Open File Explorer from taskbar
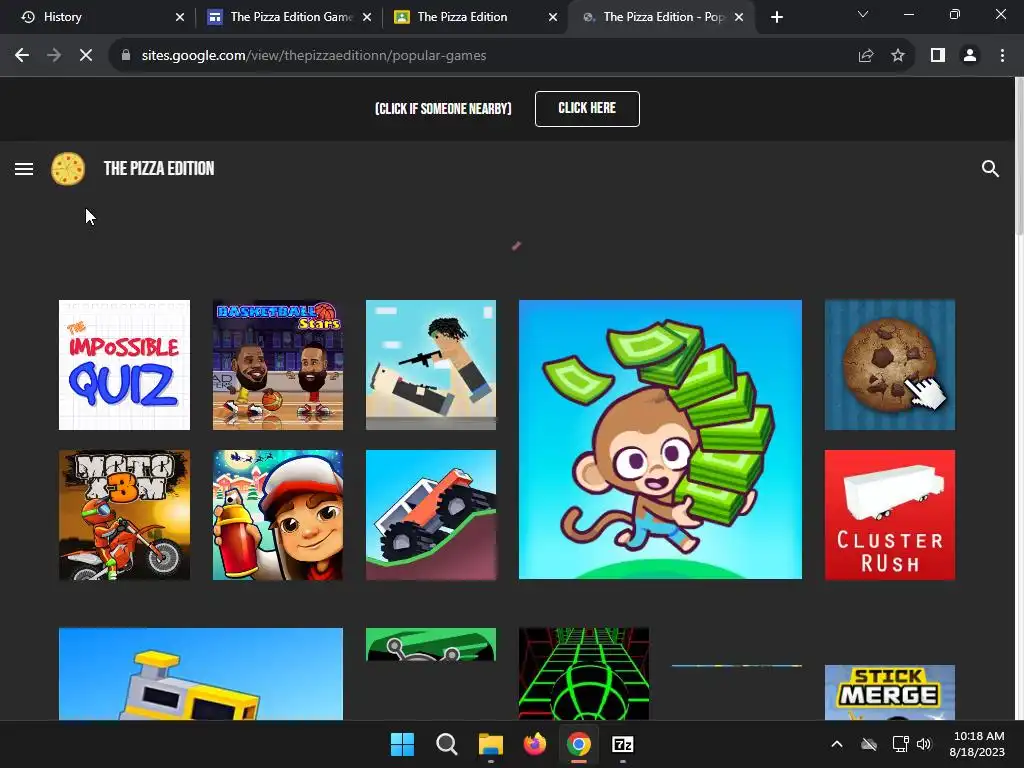The height and width of the screenshot is (768, 1024). coord(490,744)
